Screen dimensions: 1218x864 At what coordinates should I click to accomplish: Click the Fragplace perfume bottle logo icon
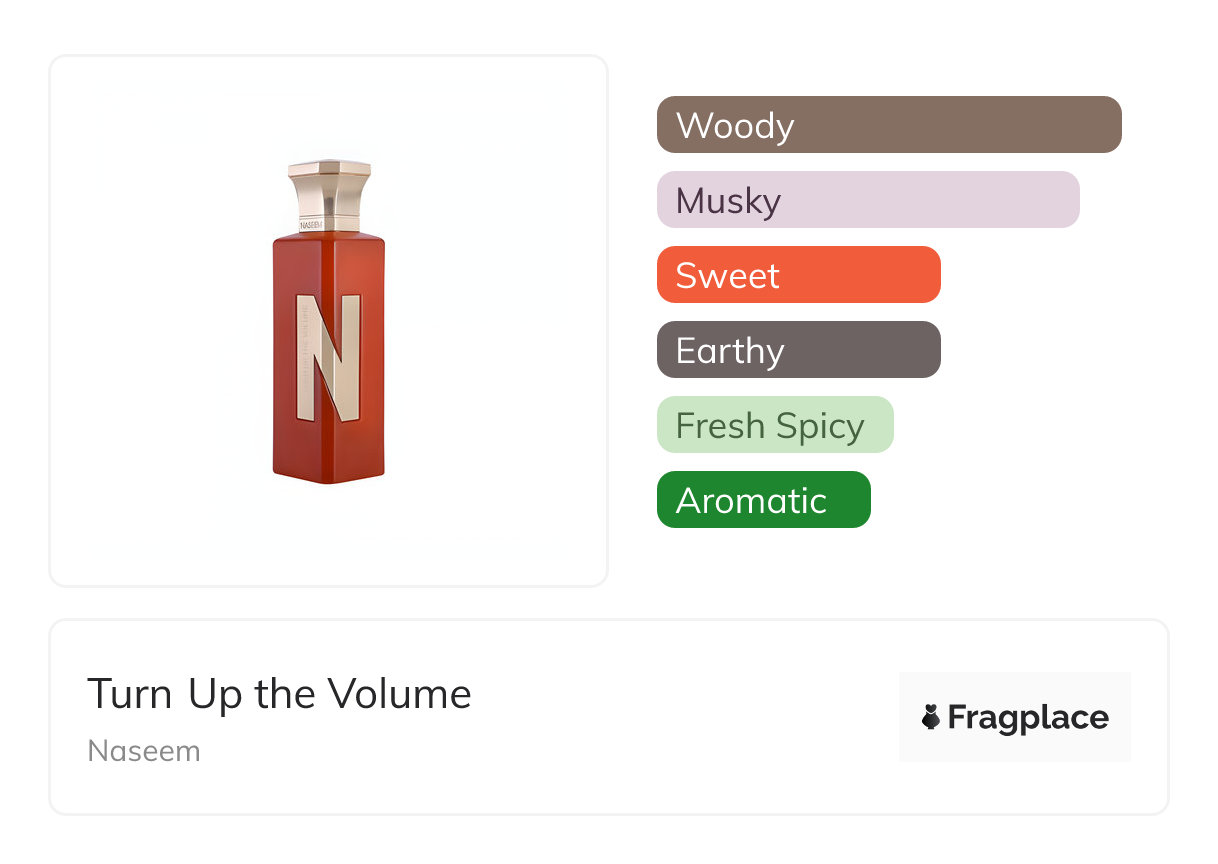pos(931,717)
